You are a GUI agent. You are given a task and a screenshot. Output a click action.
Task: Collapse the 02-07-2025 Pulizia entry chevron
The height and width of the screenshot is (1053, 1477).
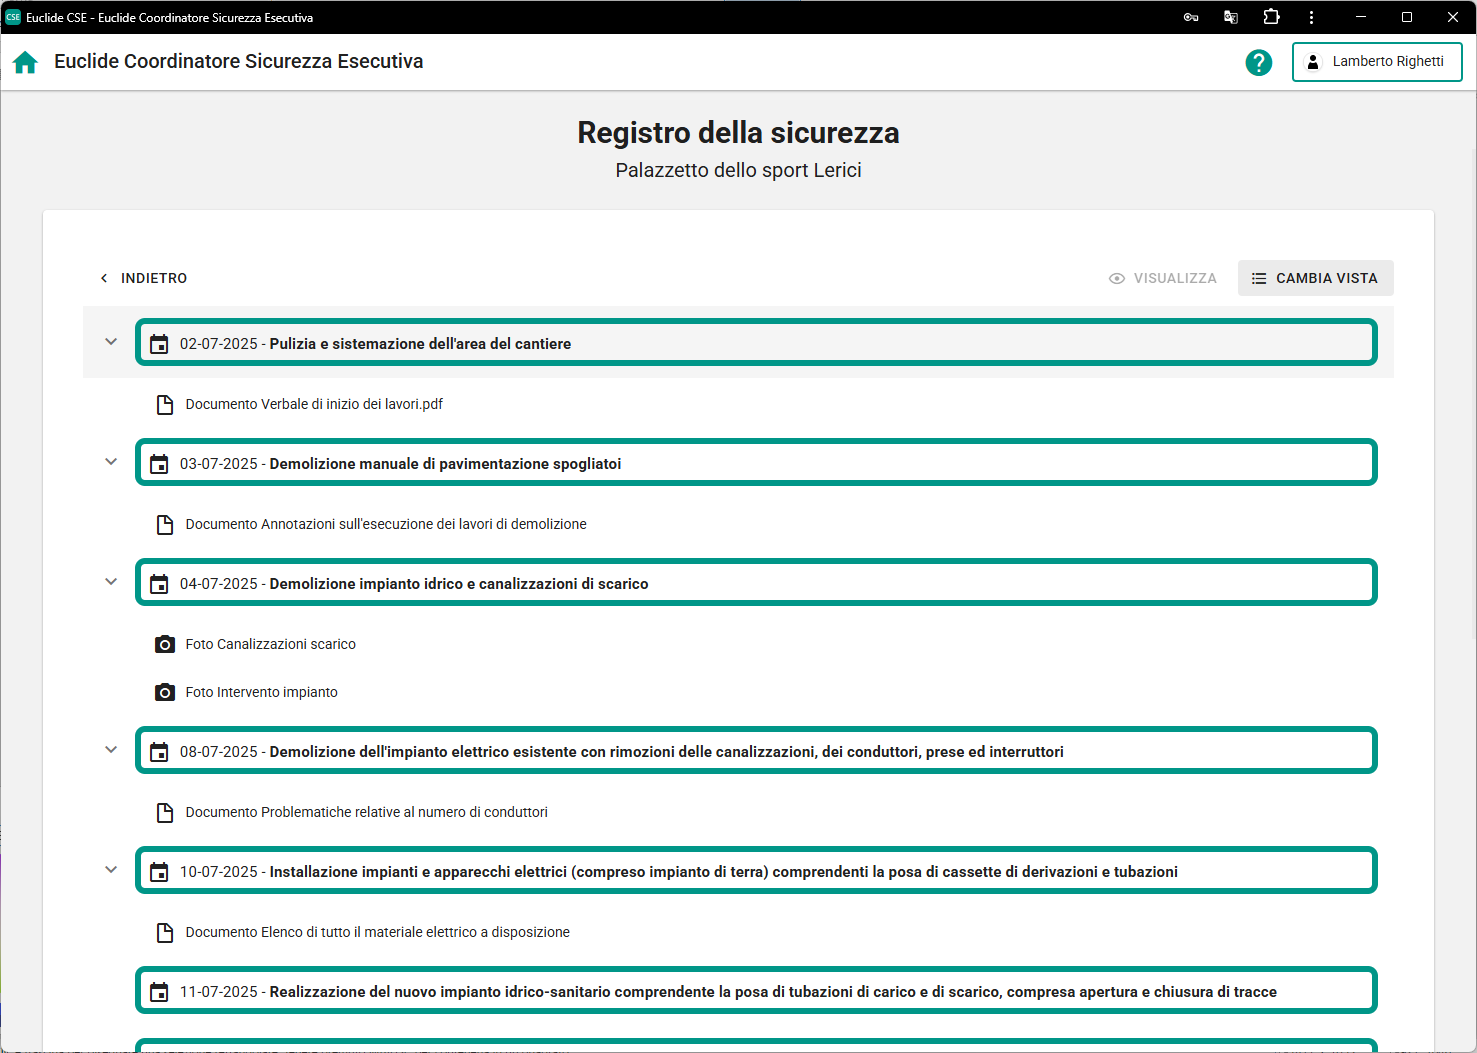(x=111, y=342)
